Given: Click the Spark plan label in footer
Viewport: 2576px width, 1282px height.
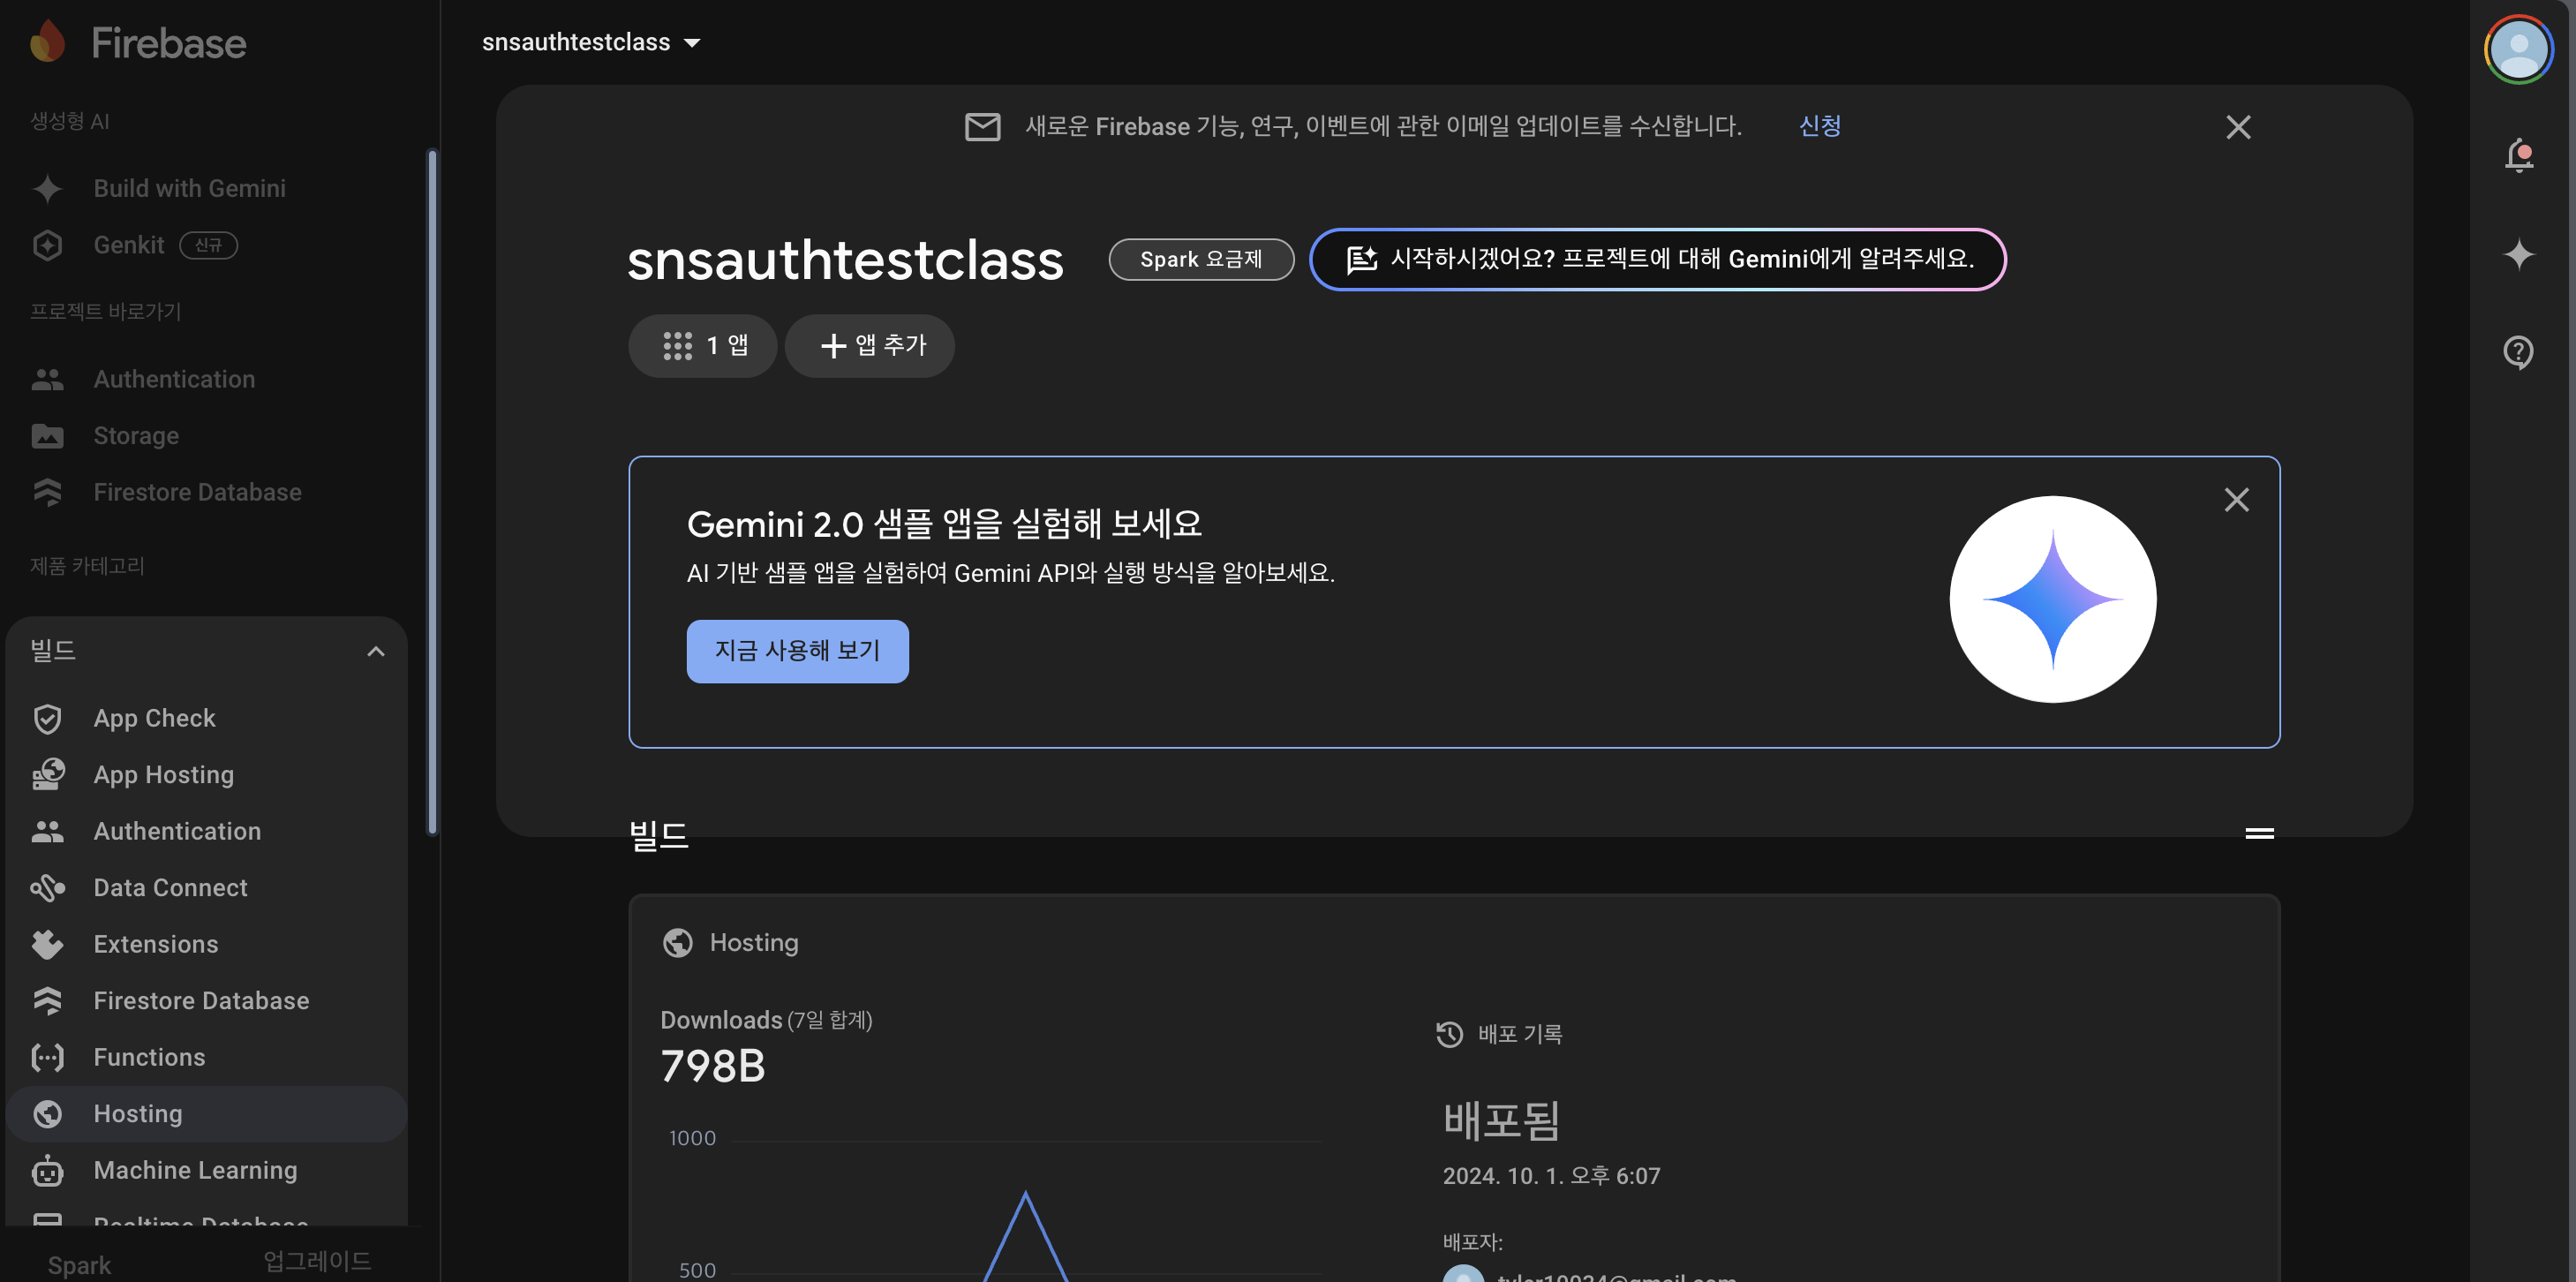Looking at the screenshot, I should coord(79,1265).
